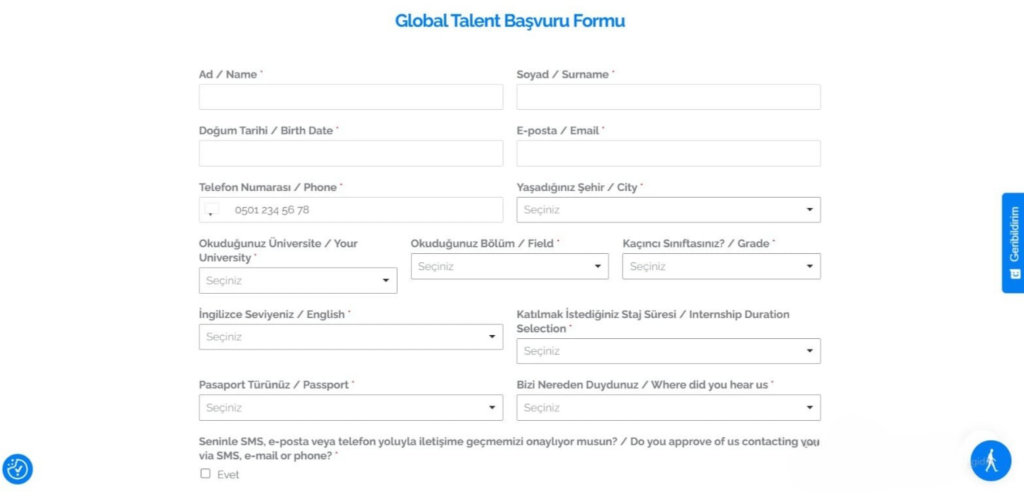Open the cookie consent checkmark icon

pyautogui.click(x=18, y=468)
